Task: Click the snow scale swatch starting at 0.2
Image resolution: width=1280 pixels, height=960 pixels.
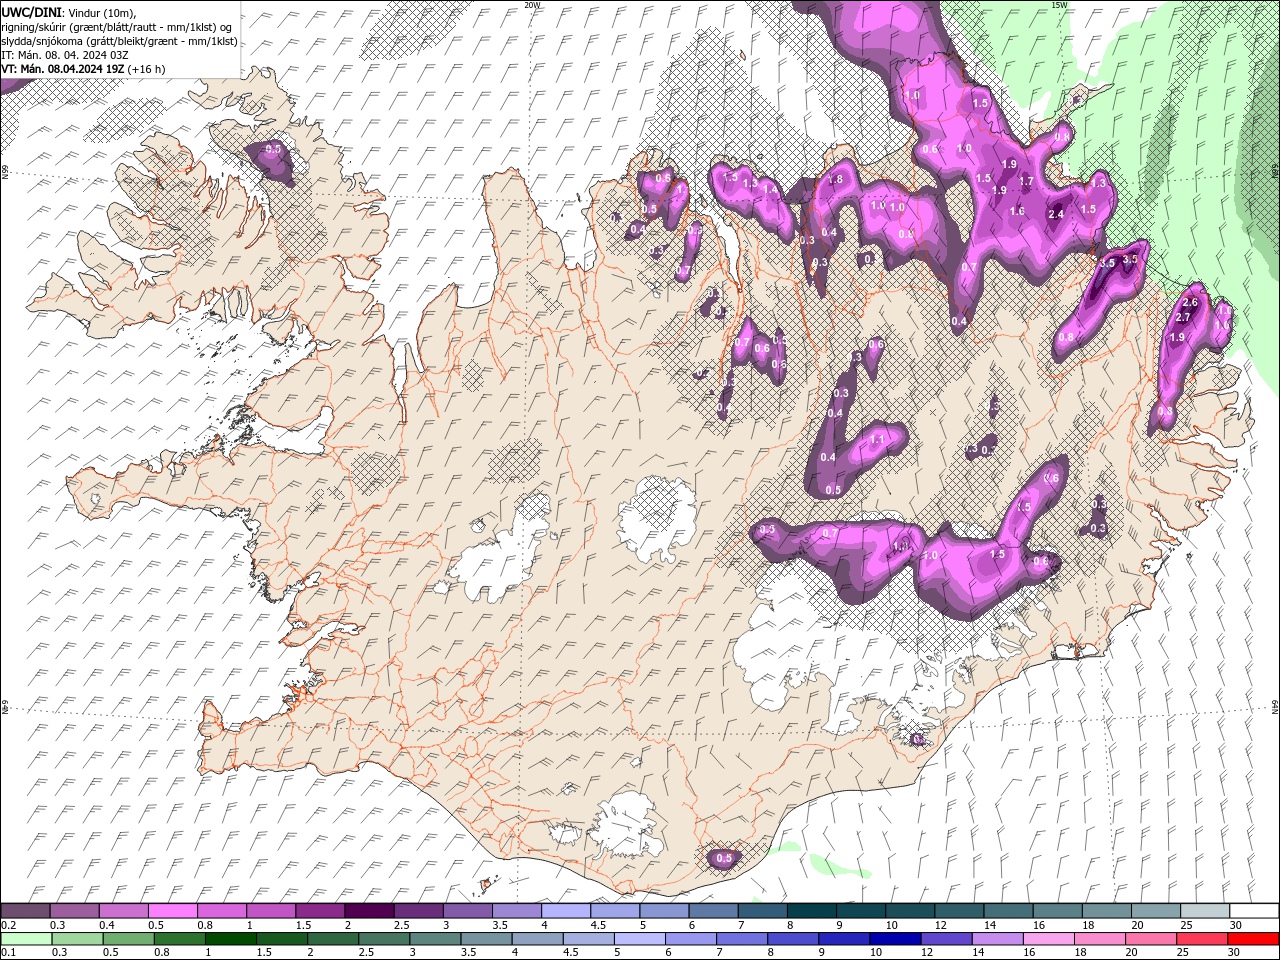Action: [x=25, y=911]
